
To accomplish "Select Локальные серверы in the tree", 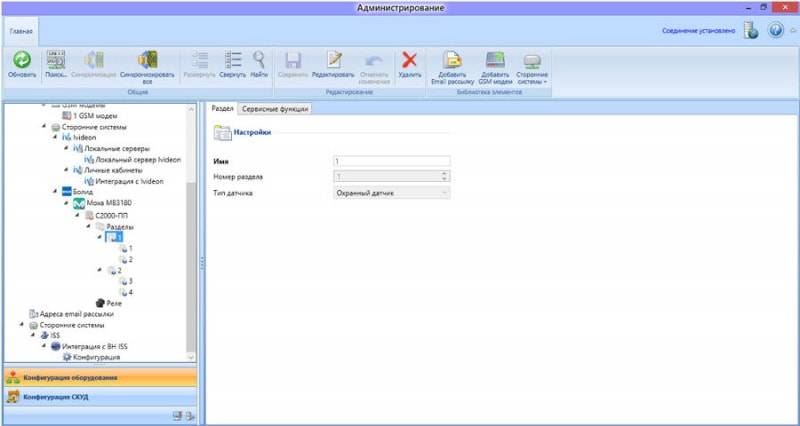I will click(x=112, y=148).
